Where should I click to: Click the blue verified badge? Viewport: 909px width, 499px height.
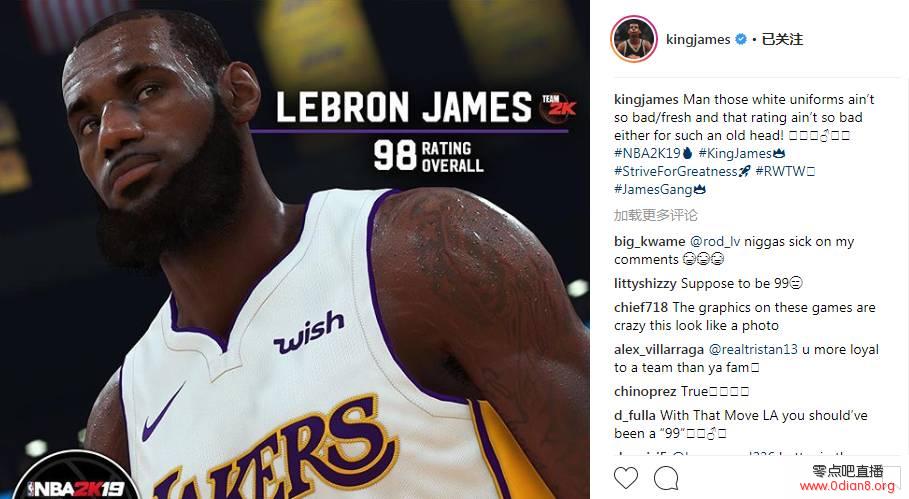[x=741, y=39]
